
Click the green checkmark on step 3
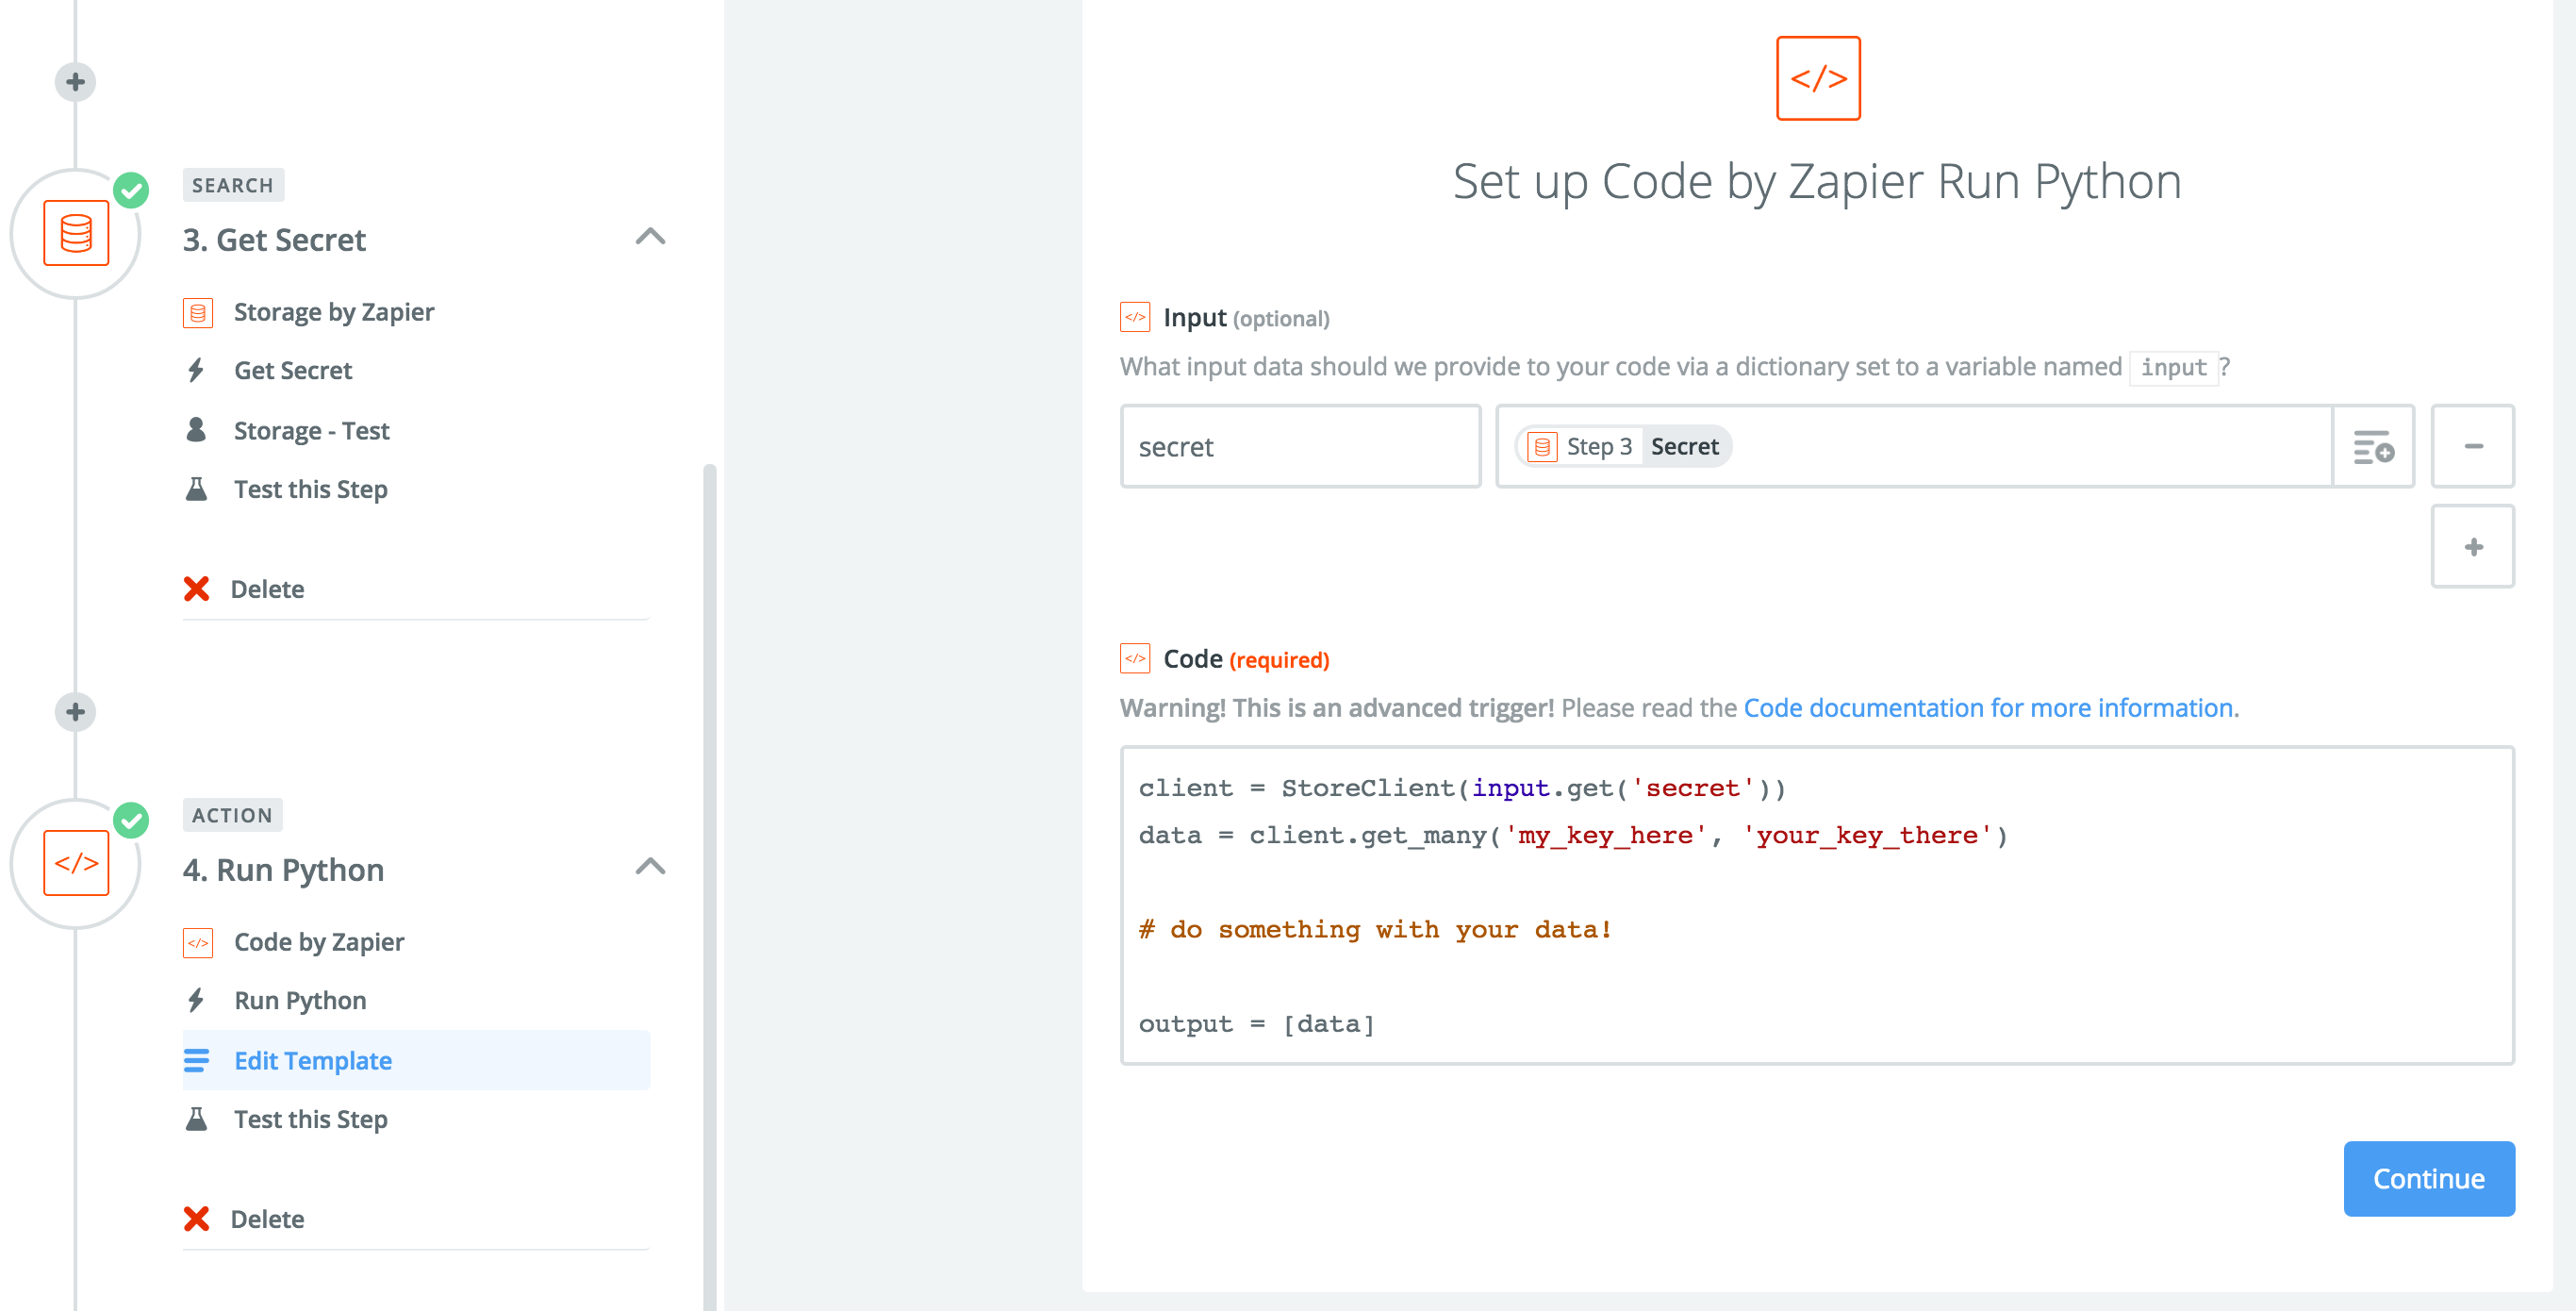point(131,190)
